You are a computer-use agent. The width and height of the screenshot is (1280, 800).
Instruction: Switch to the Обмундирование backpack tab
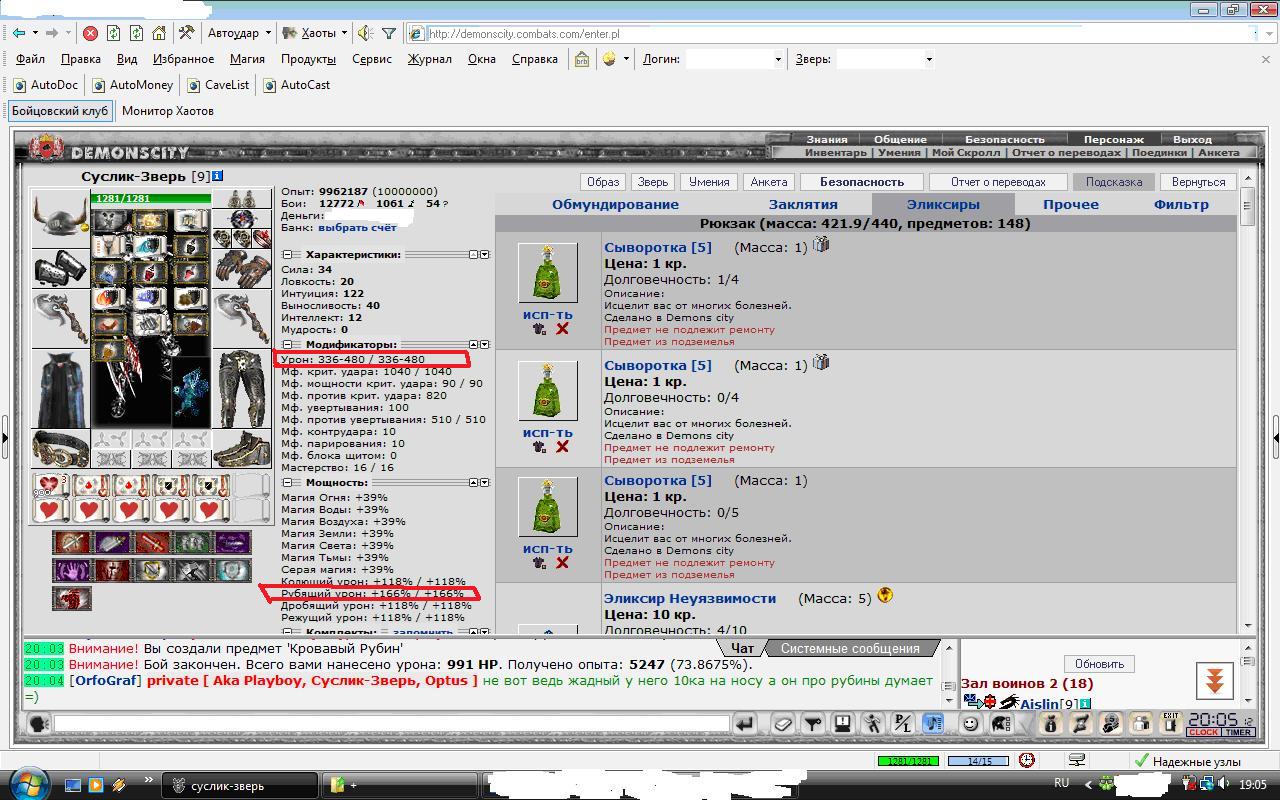point(615,204)
